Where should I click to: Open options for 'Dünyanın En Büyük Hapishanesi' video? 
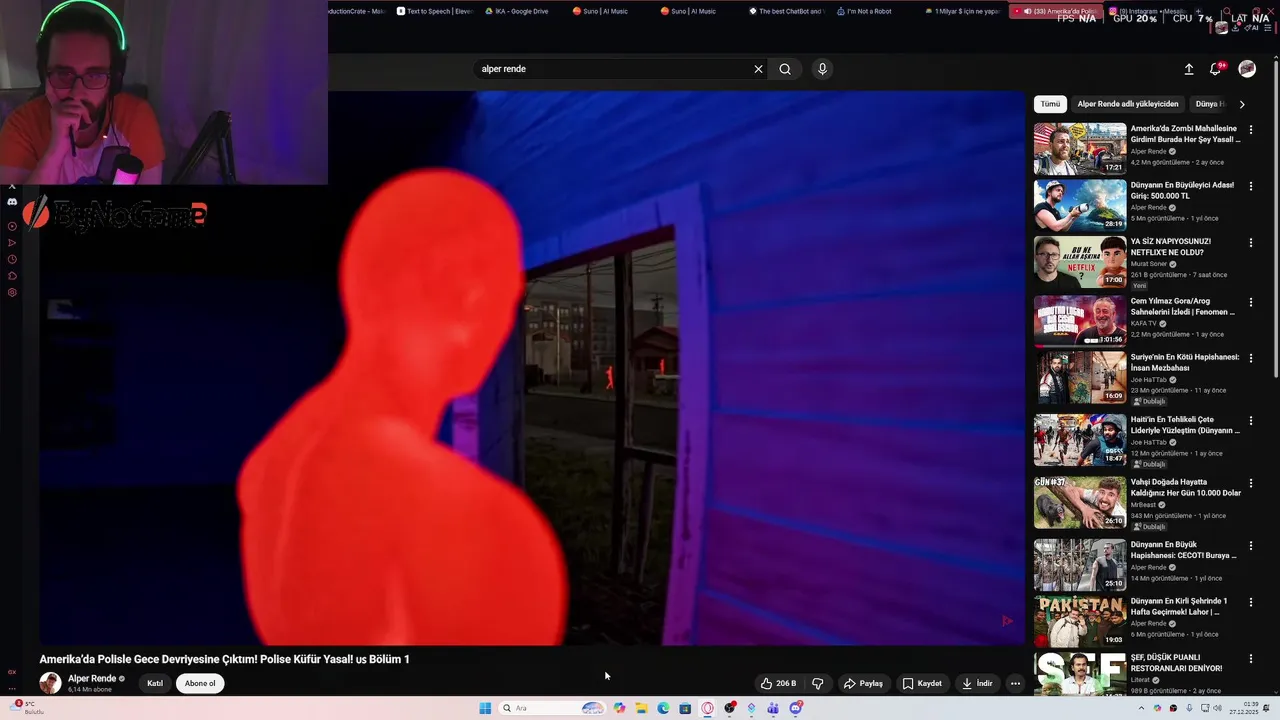point(1251,546)
